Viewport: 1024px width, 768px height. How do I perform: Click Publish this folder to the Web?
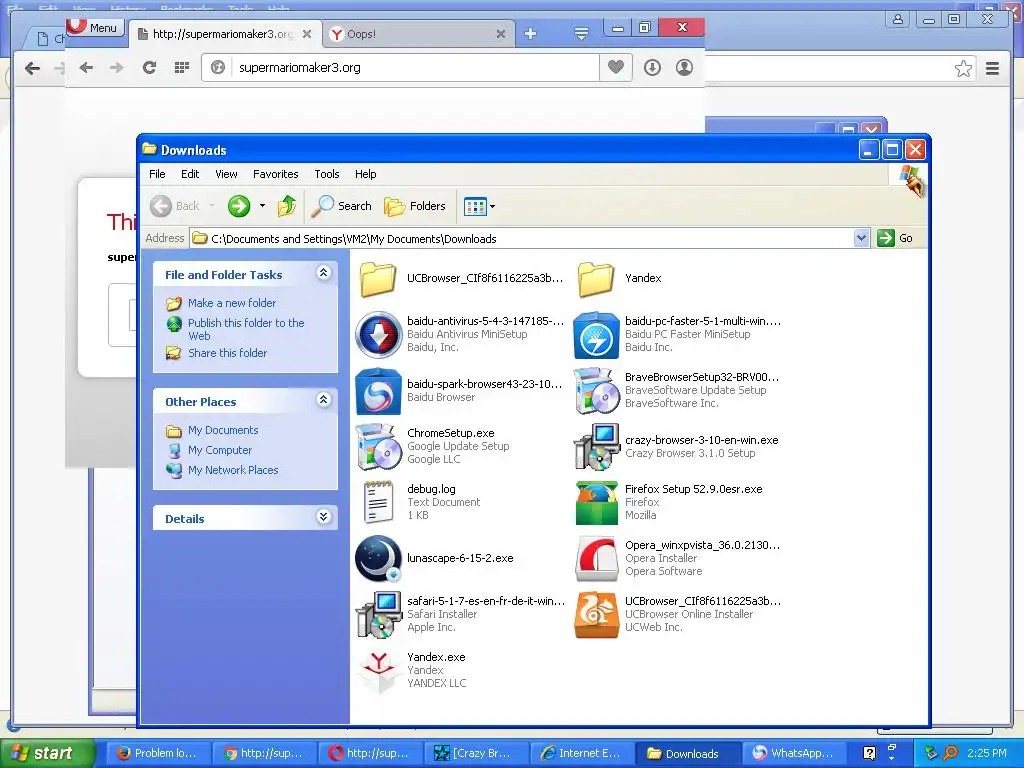click(x=246, y=329)
